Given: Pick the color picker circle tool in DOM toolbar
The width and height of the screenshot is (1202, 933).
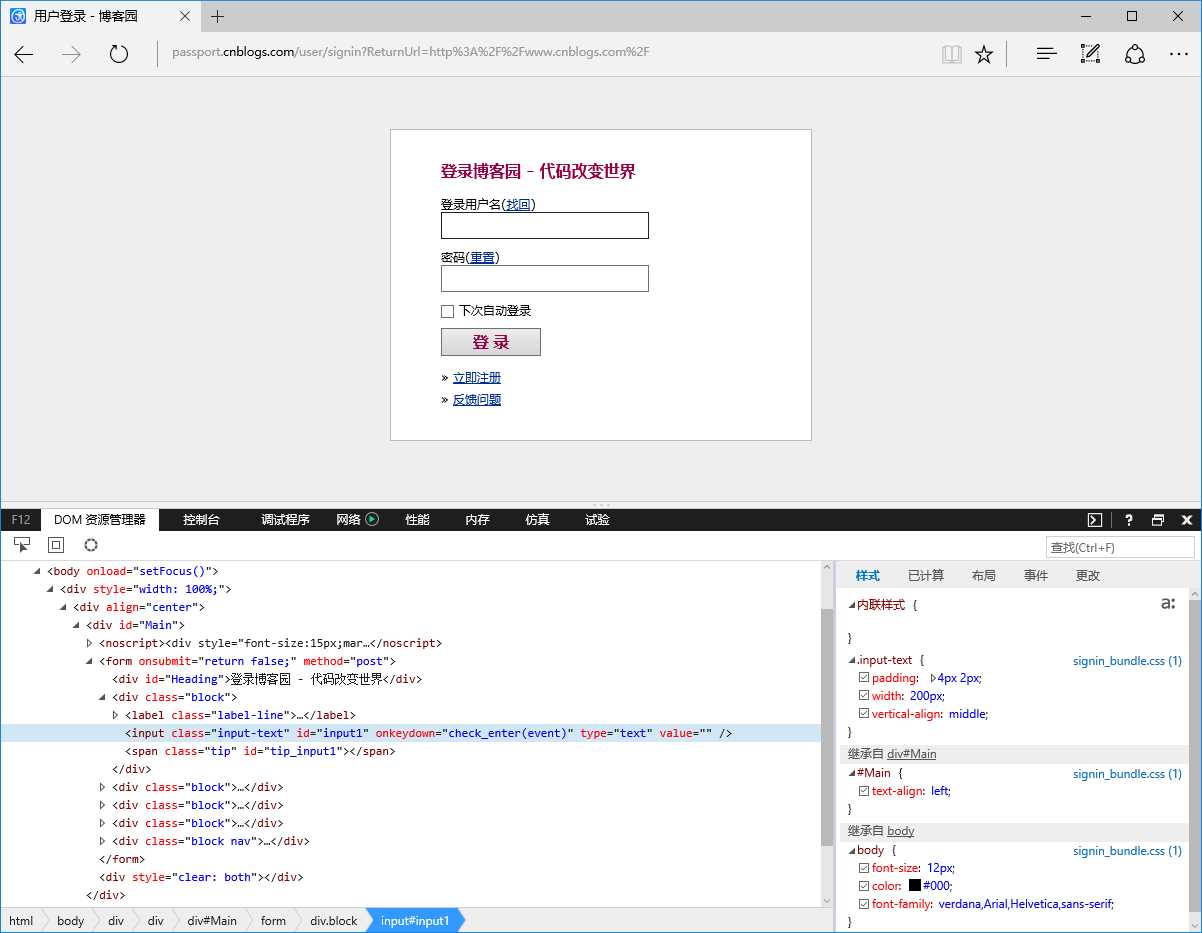Looking at the screenshot, I should tap(91, 545).
